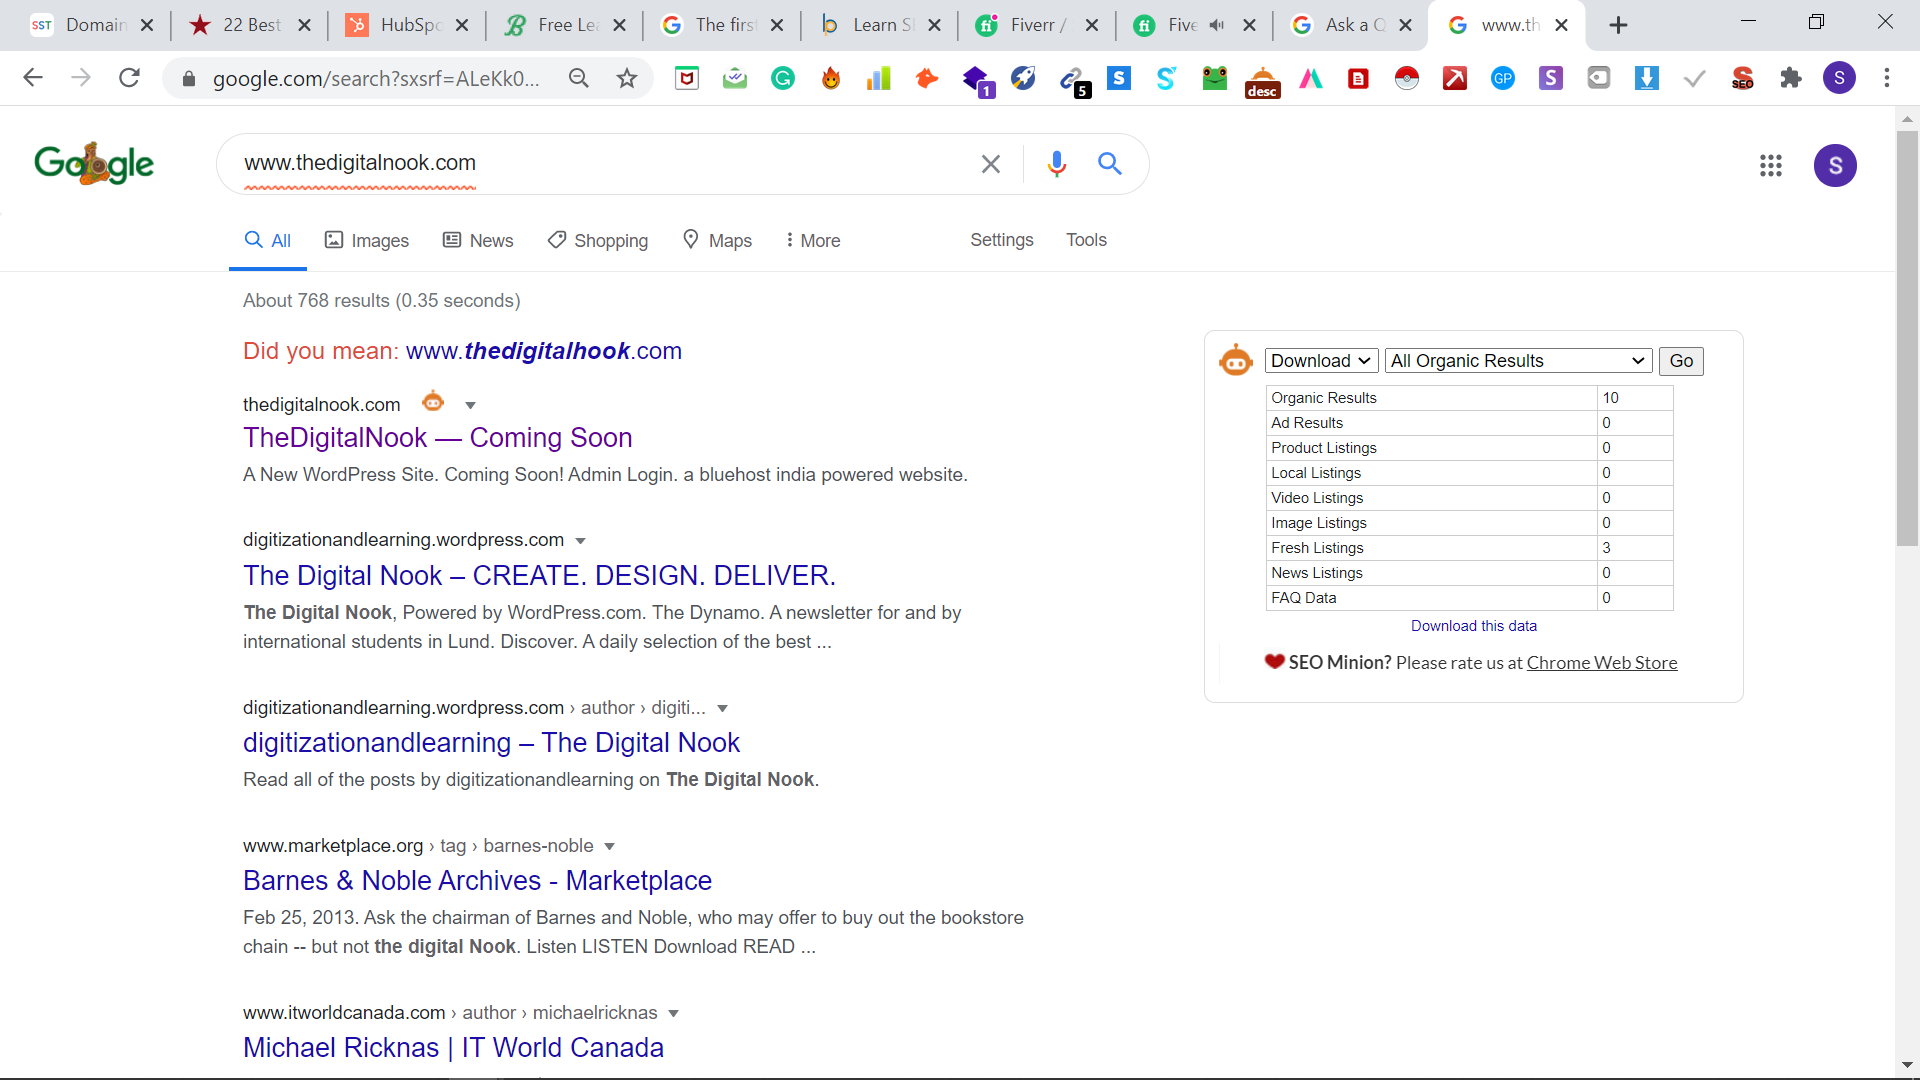Viewport: 1920px width, 1080px height.
Task: Open the Chrome Web Store link
Action: click(1602, 663)
